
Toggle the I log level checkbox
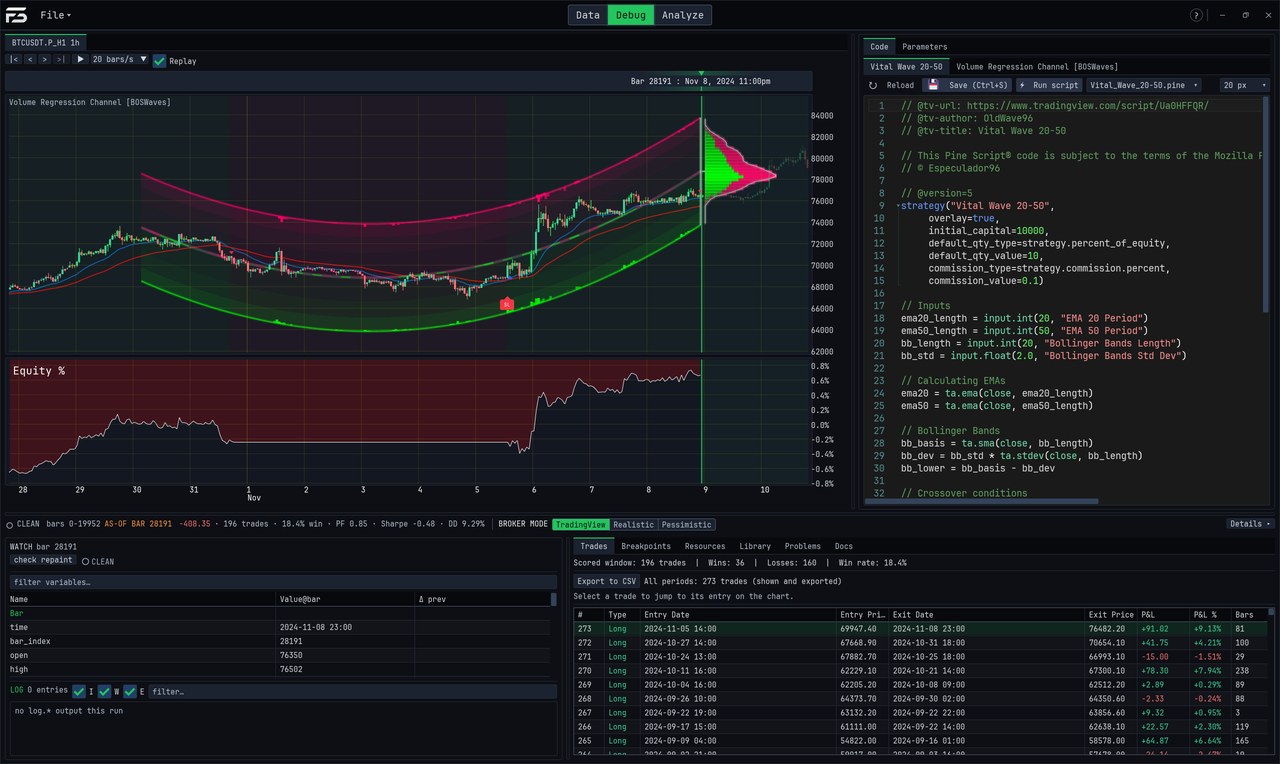(x=79, y=691)
